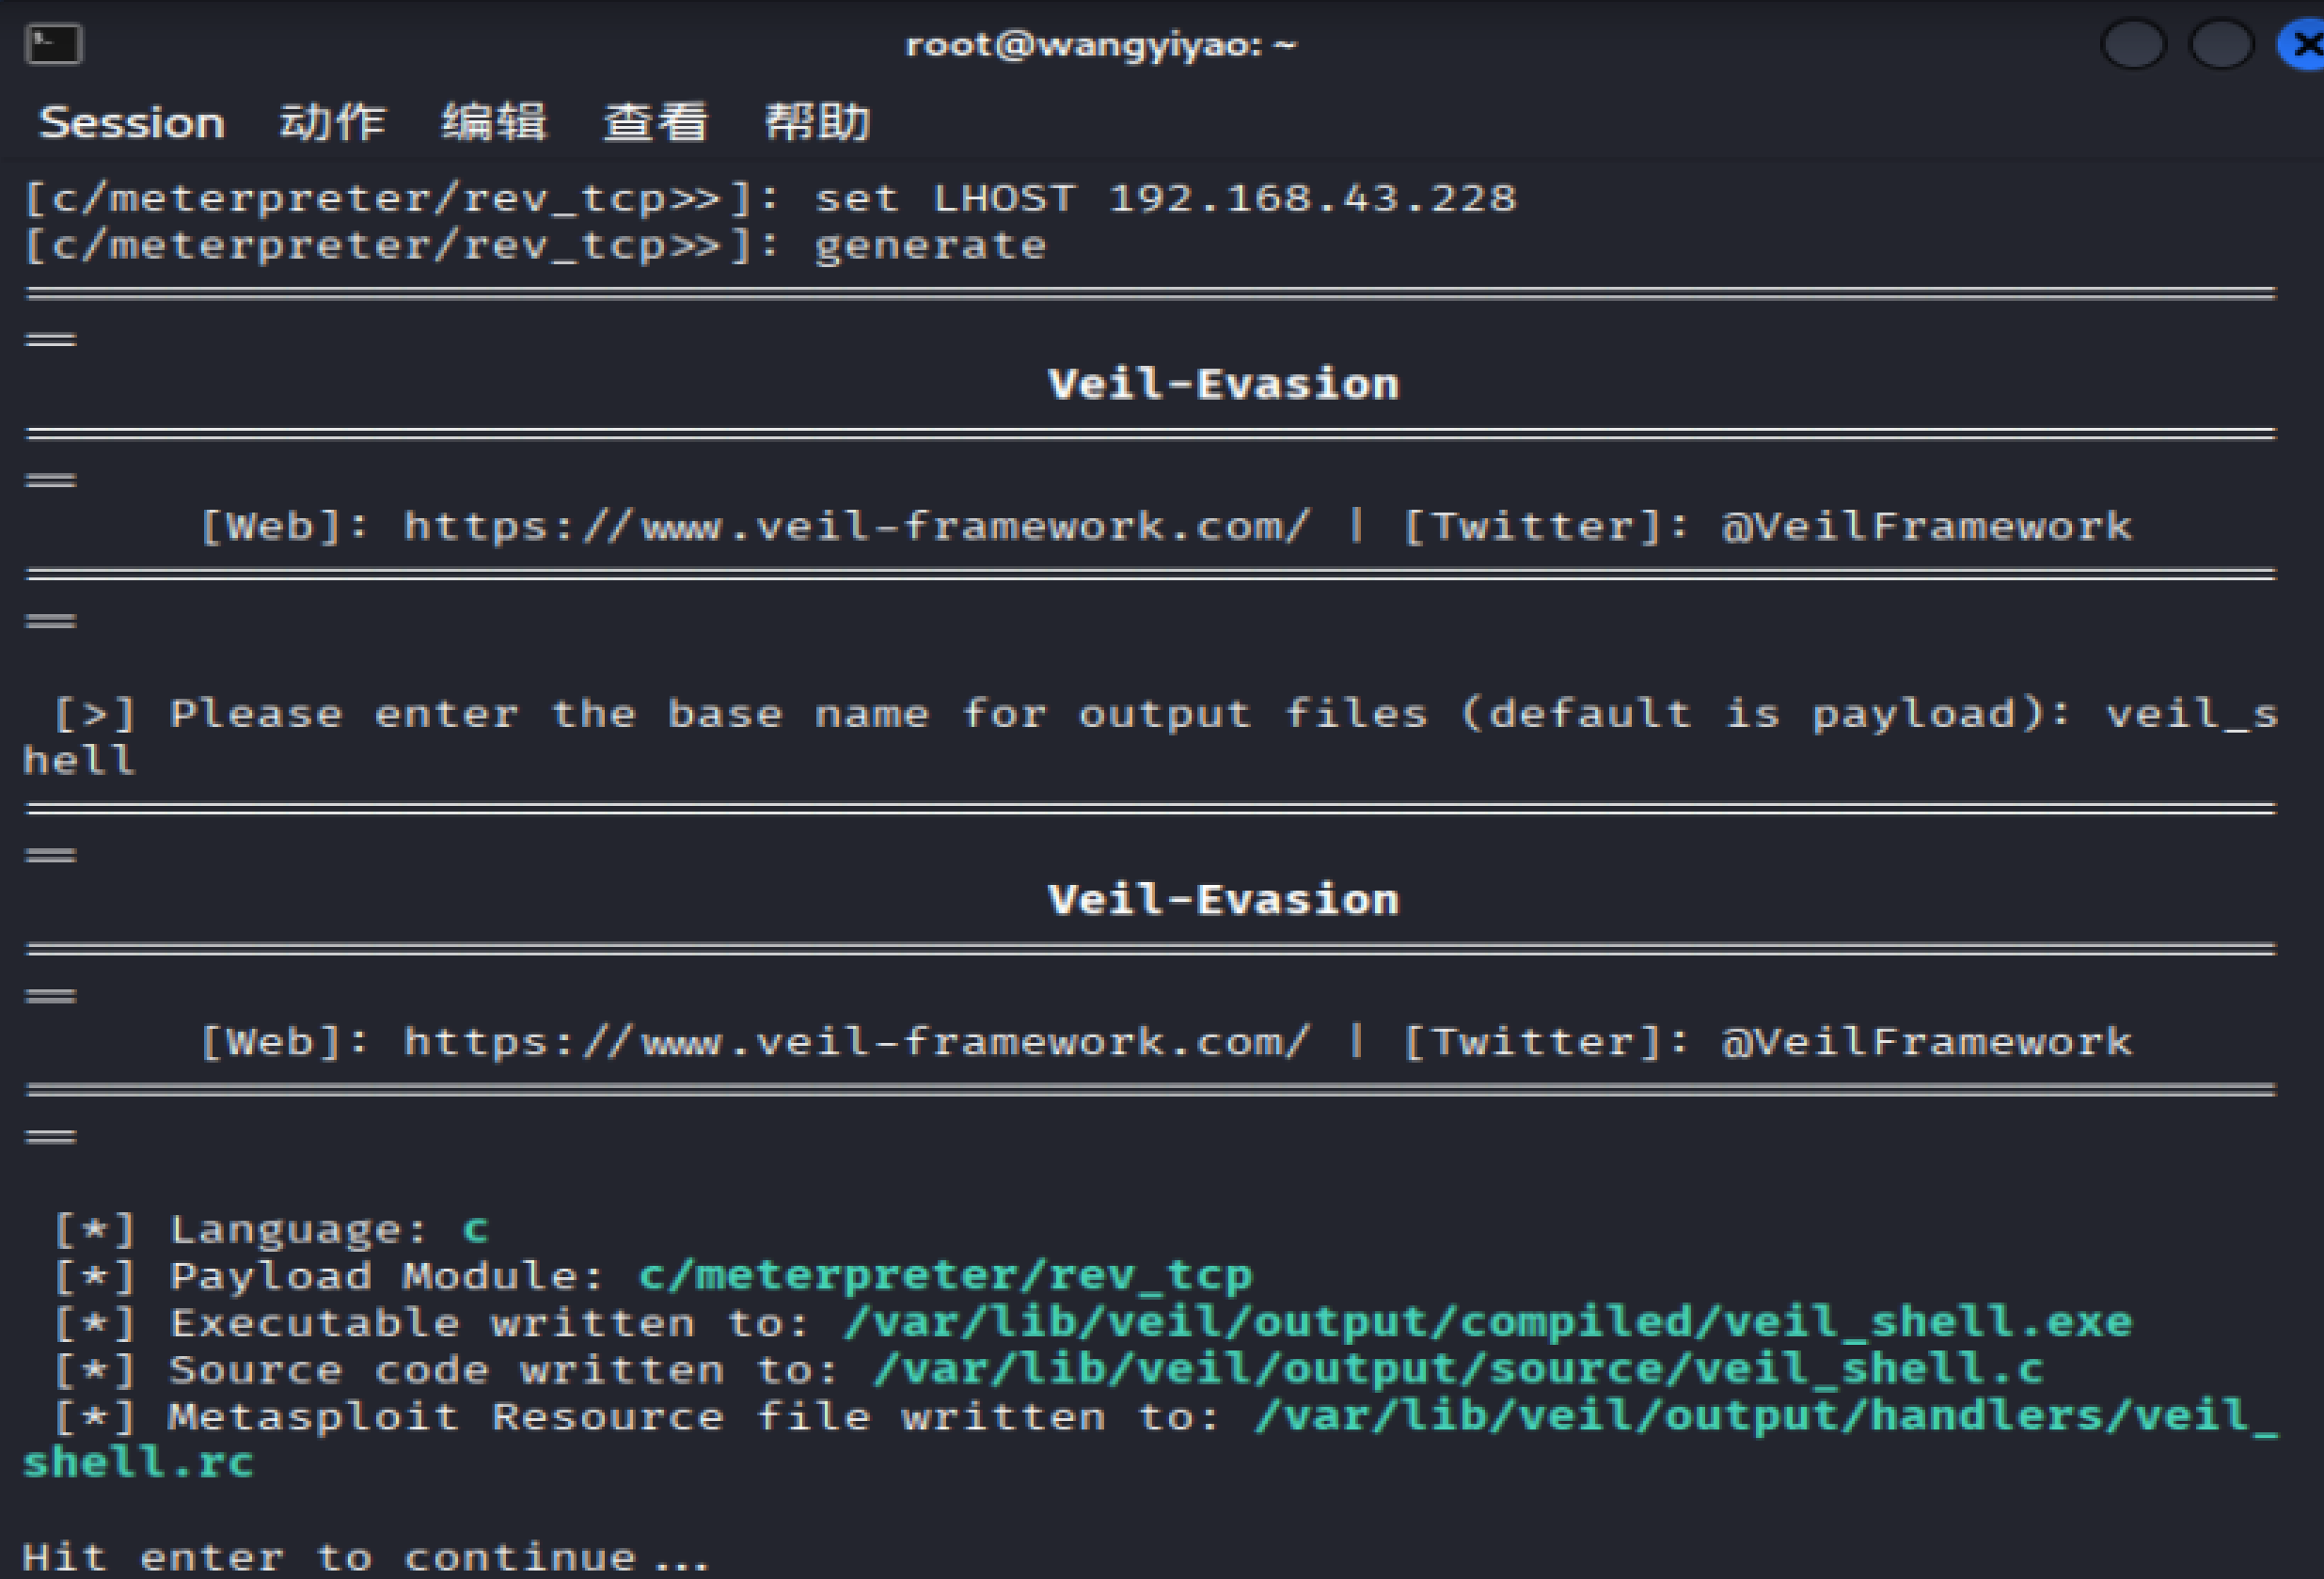Click the second @VeilFramework Twitter handle

click(1926, 1042)
